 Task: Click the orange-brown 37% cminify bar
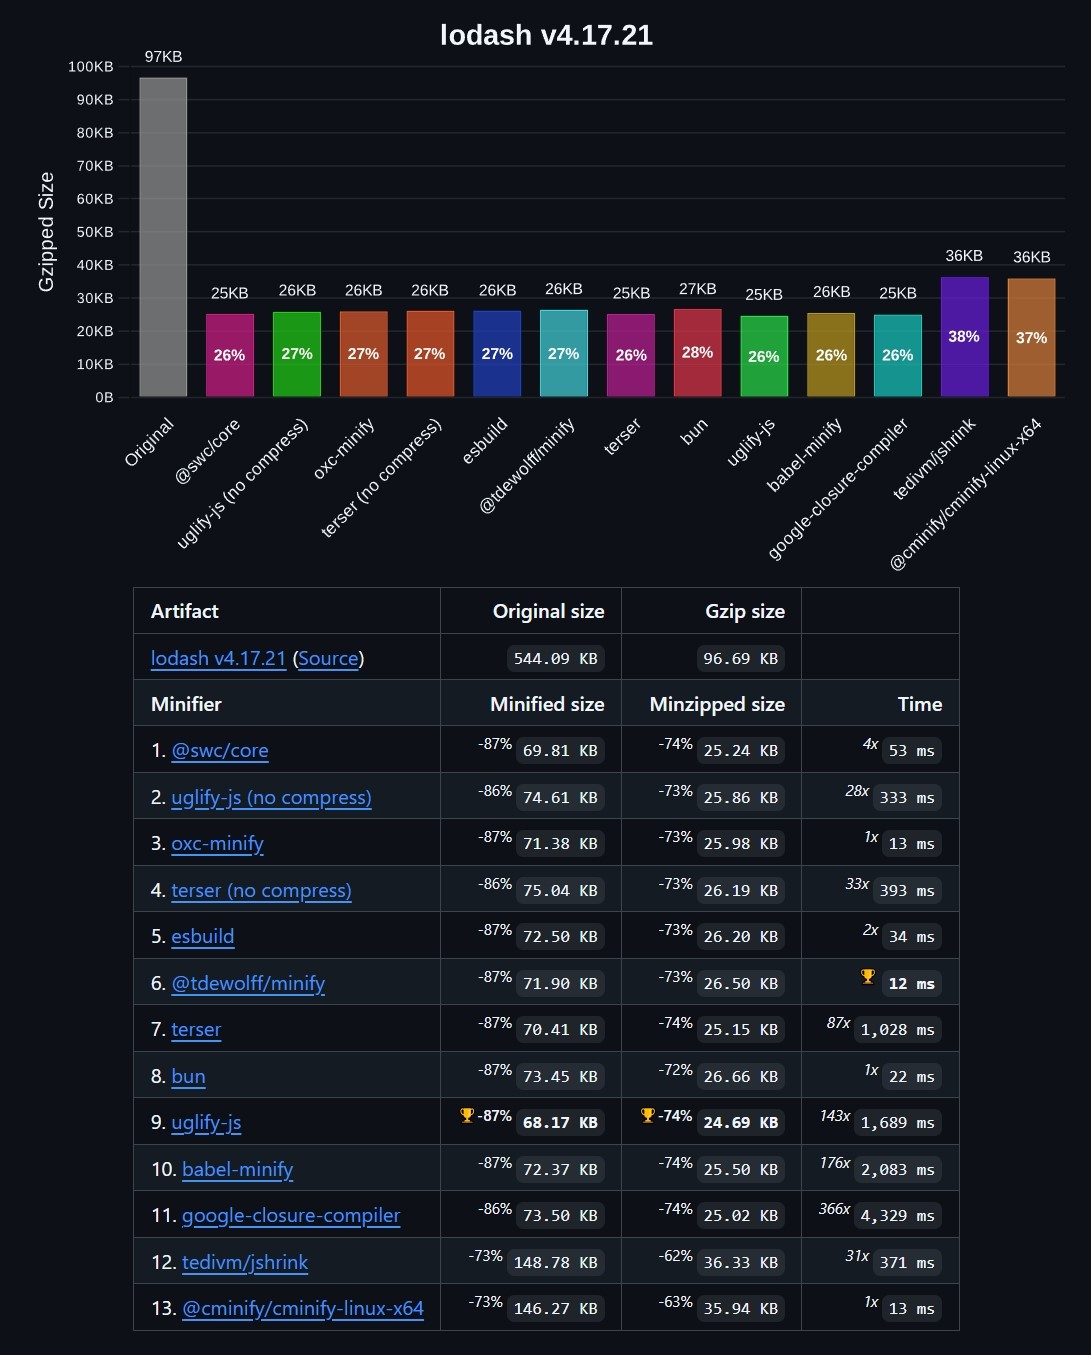(x=1031, y=338)
